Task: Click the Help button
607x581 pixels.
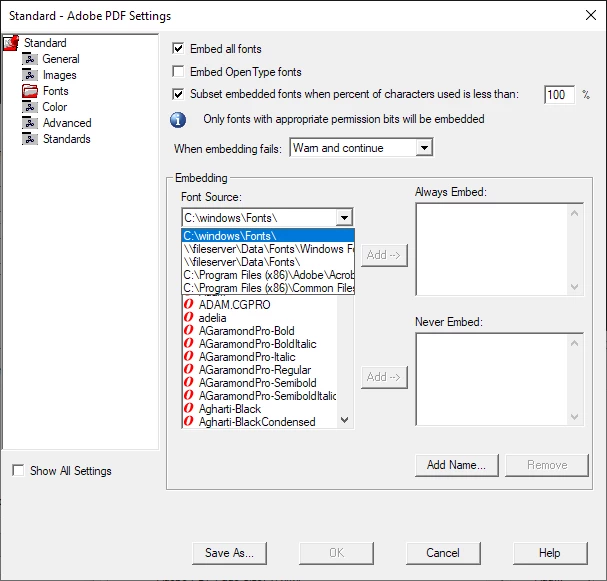Action: pos(550,553)
